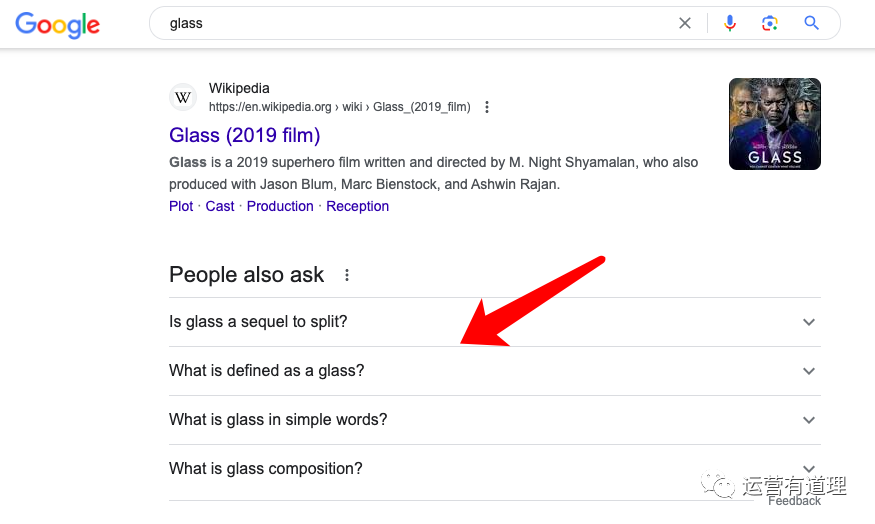
Task: Click the Wikipedia favicon icon
Action: 183,97
